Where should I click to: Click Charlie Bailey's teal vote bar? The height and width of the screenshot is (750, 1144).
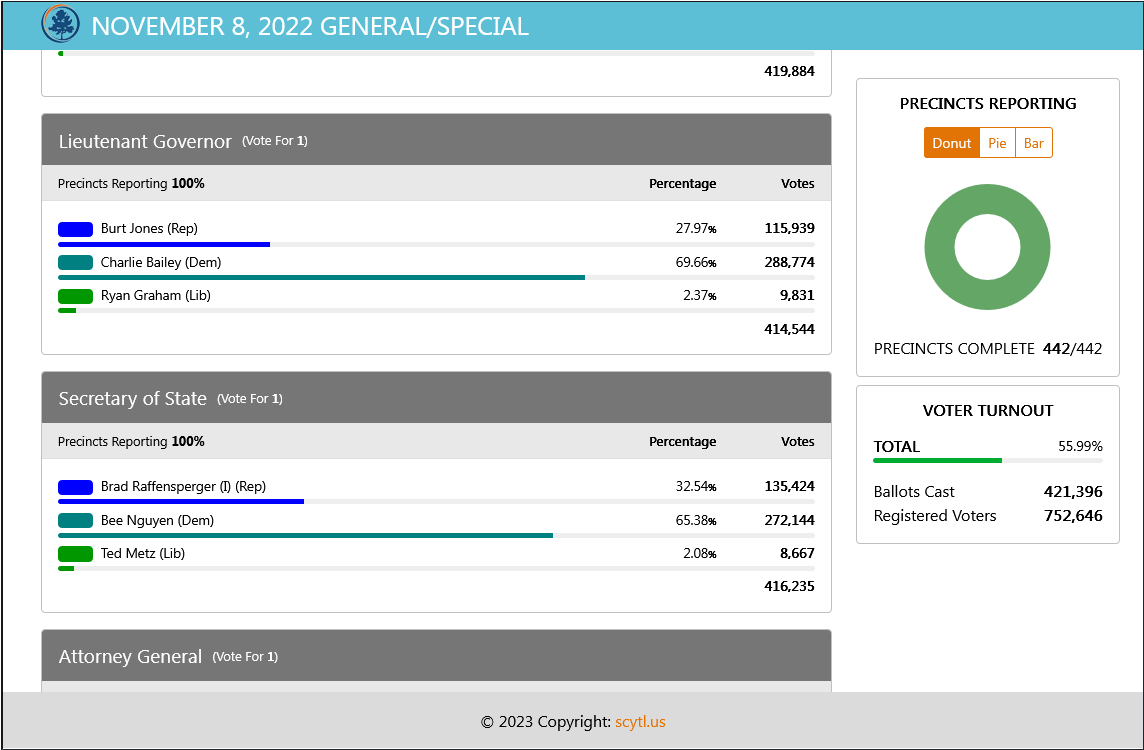point(321,277)
